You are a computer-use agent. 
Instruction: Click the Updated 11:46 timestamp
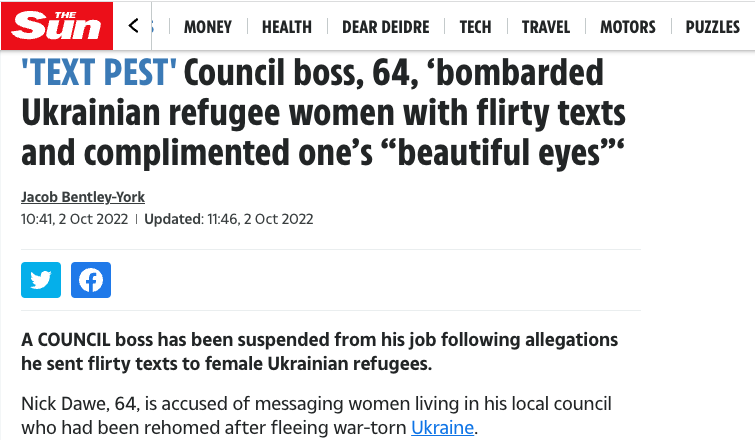point(229,219)
